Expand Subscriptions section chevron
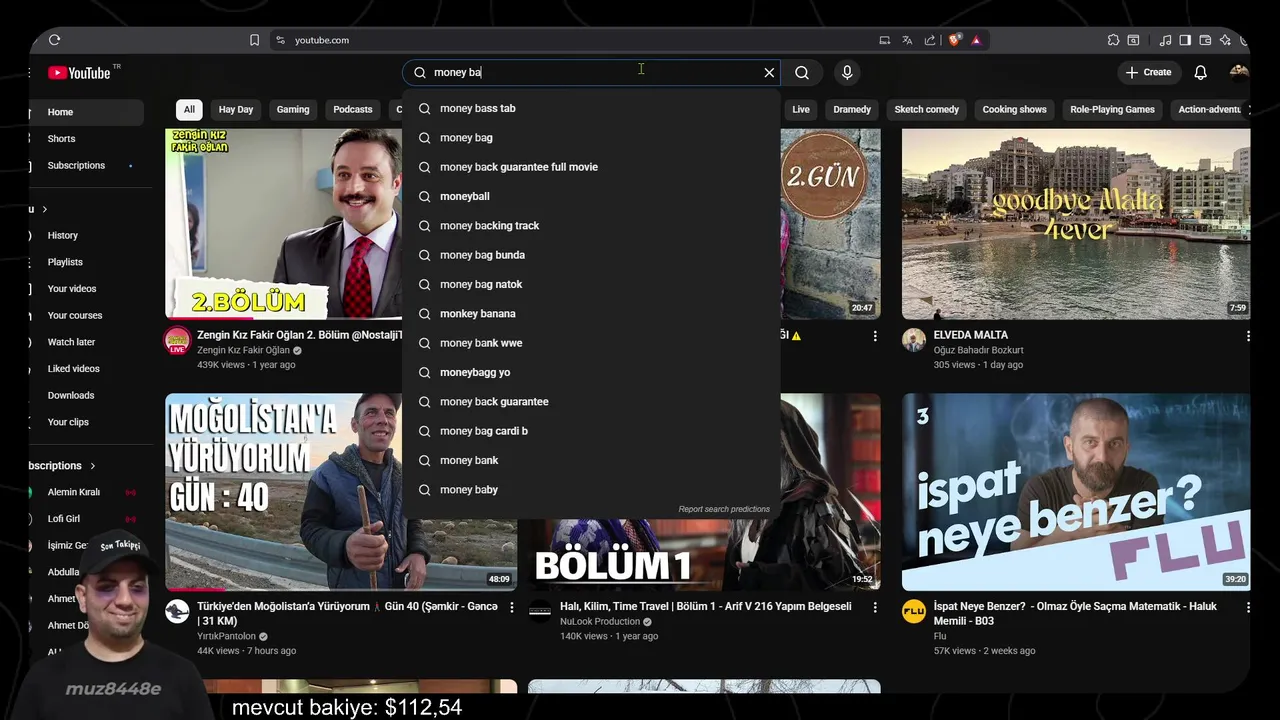This screenshot has height=720, width=1280. pos(93,466)
